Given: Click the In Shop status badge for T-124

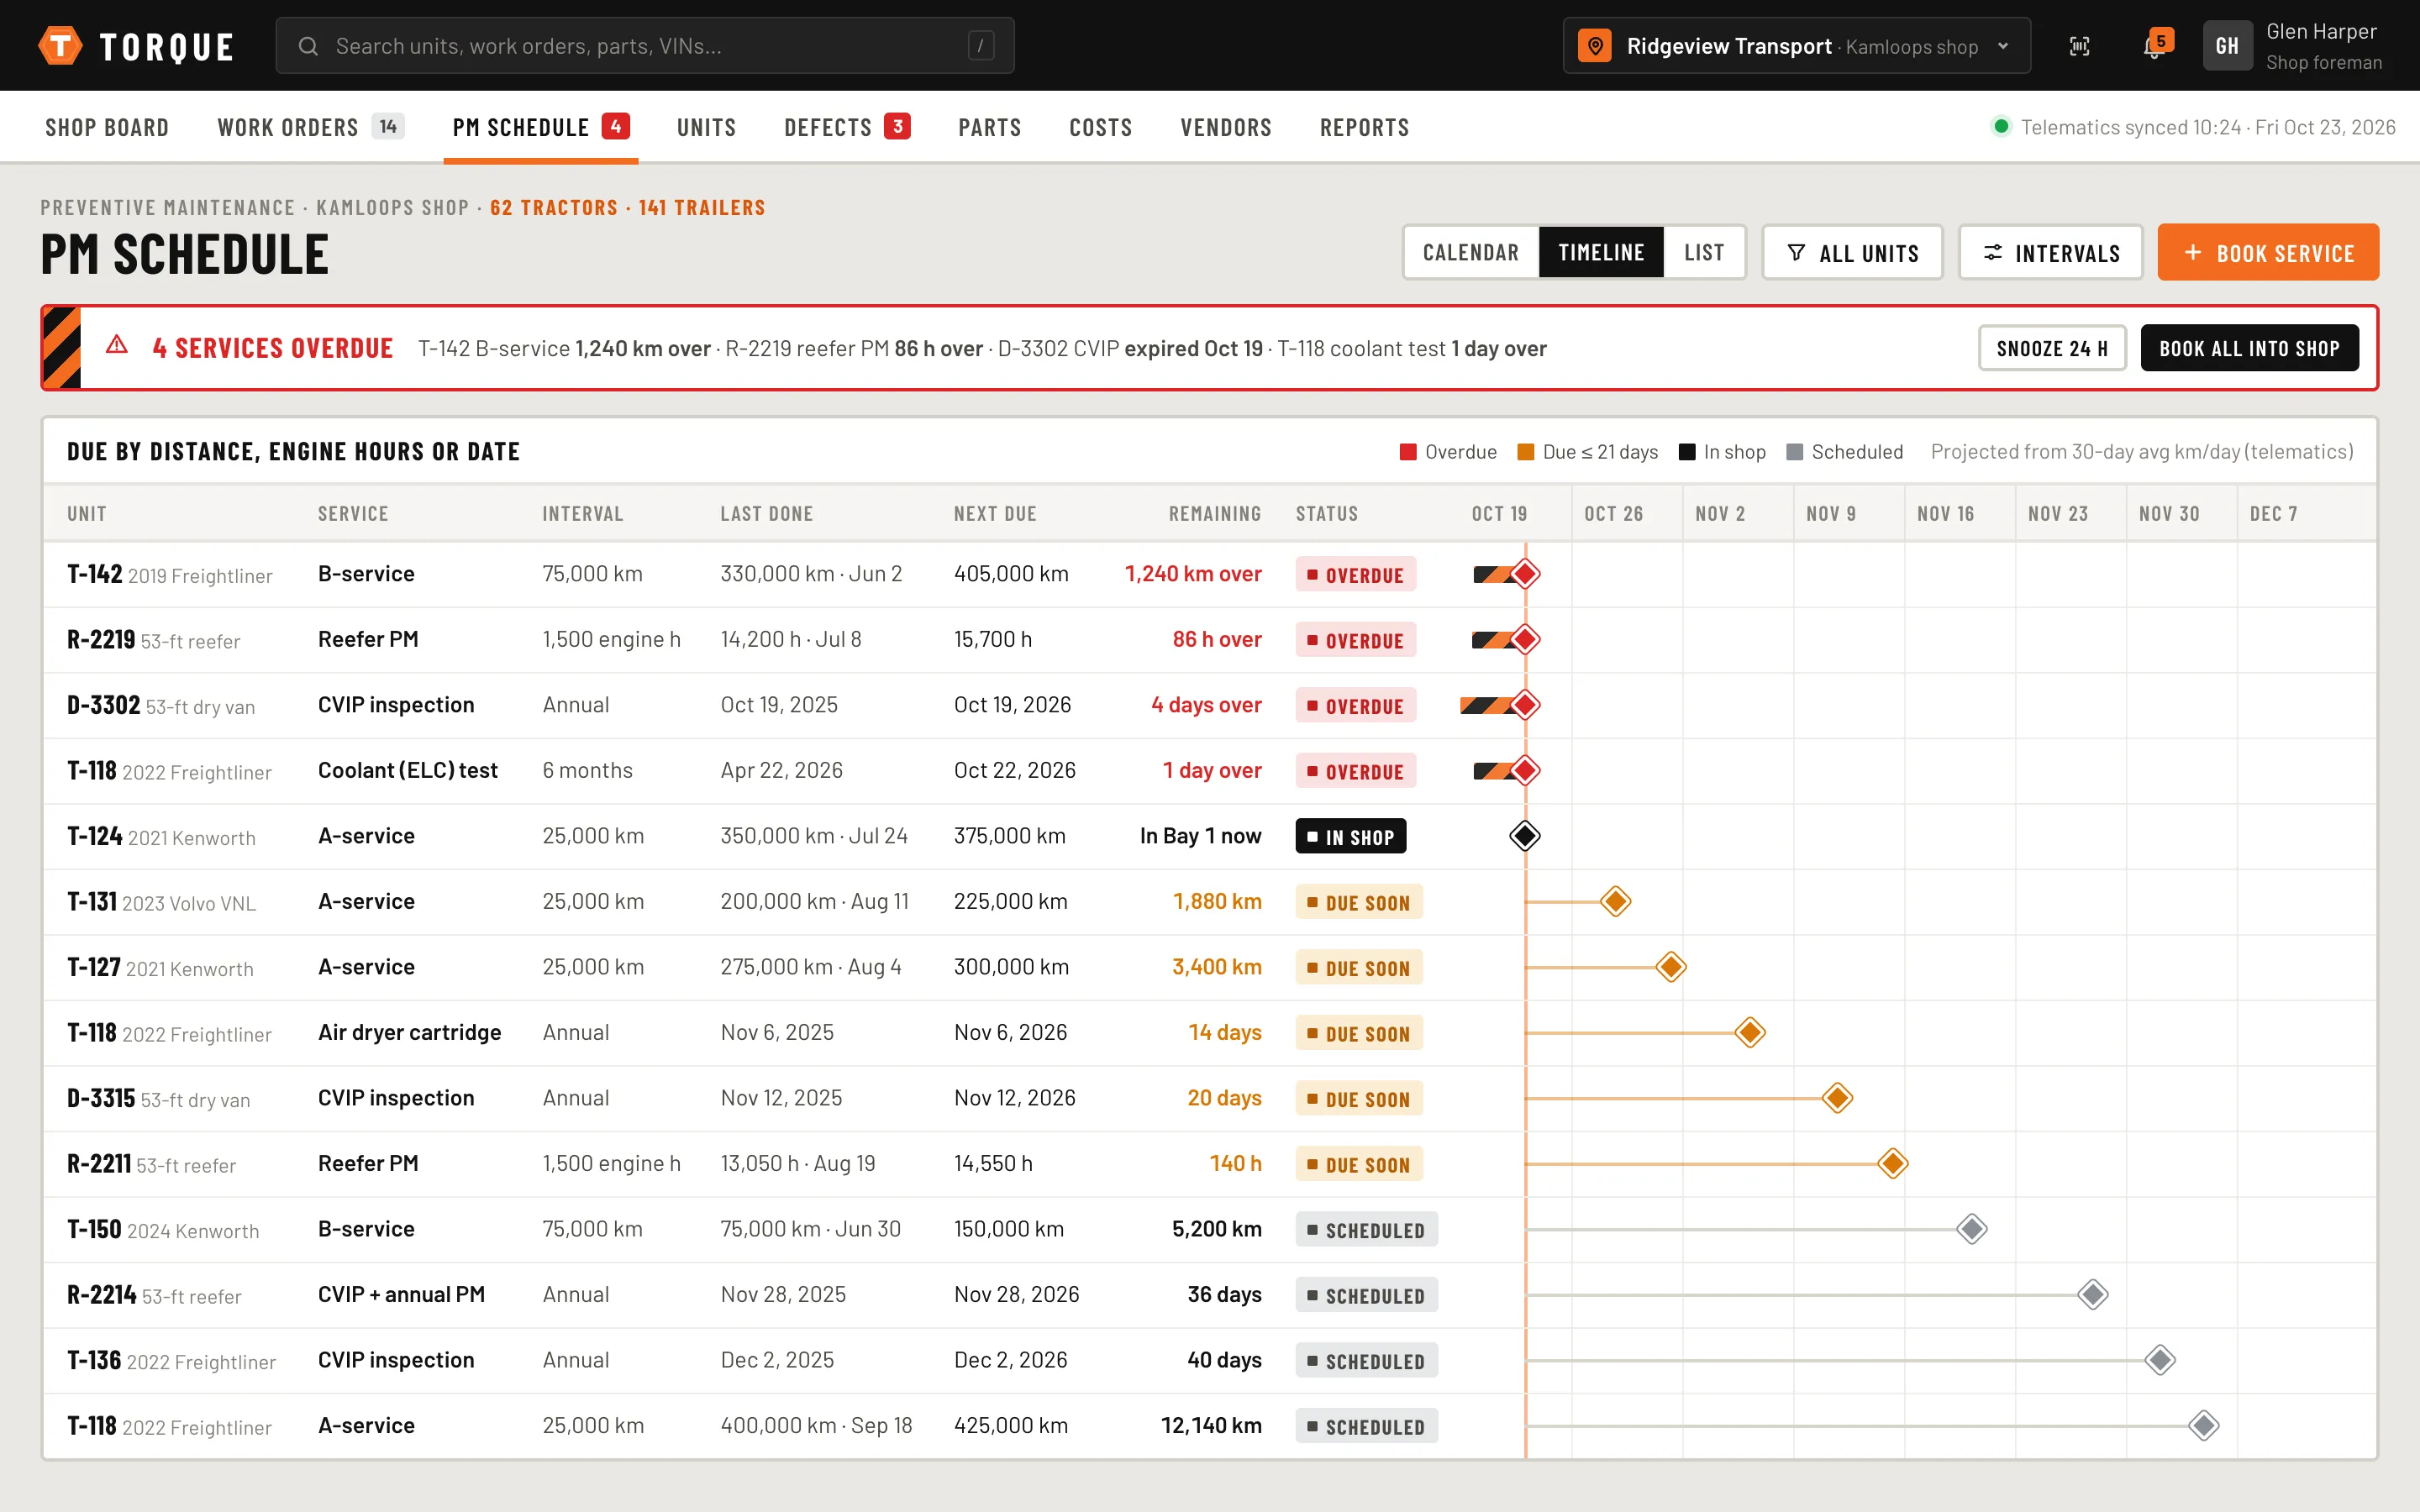Looking at the screenshot, I should [x=1350, y=837].
